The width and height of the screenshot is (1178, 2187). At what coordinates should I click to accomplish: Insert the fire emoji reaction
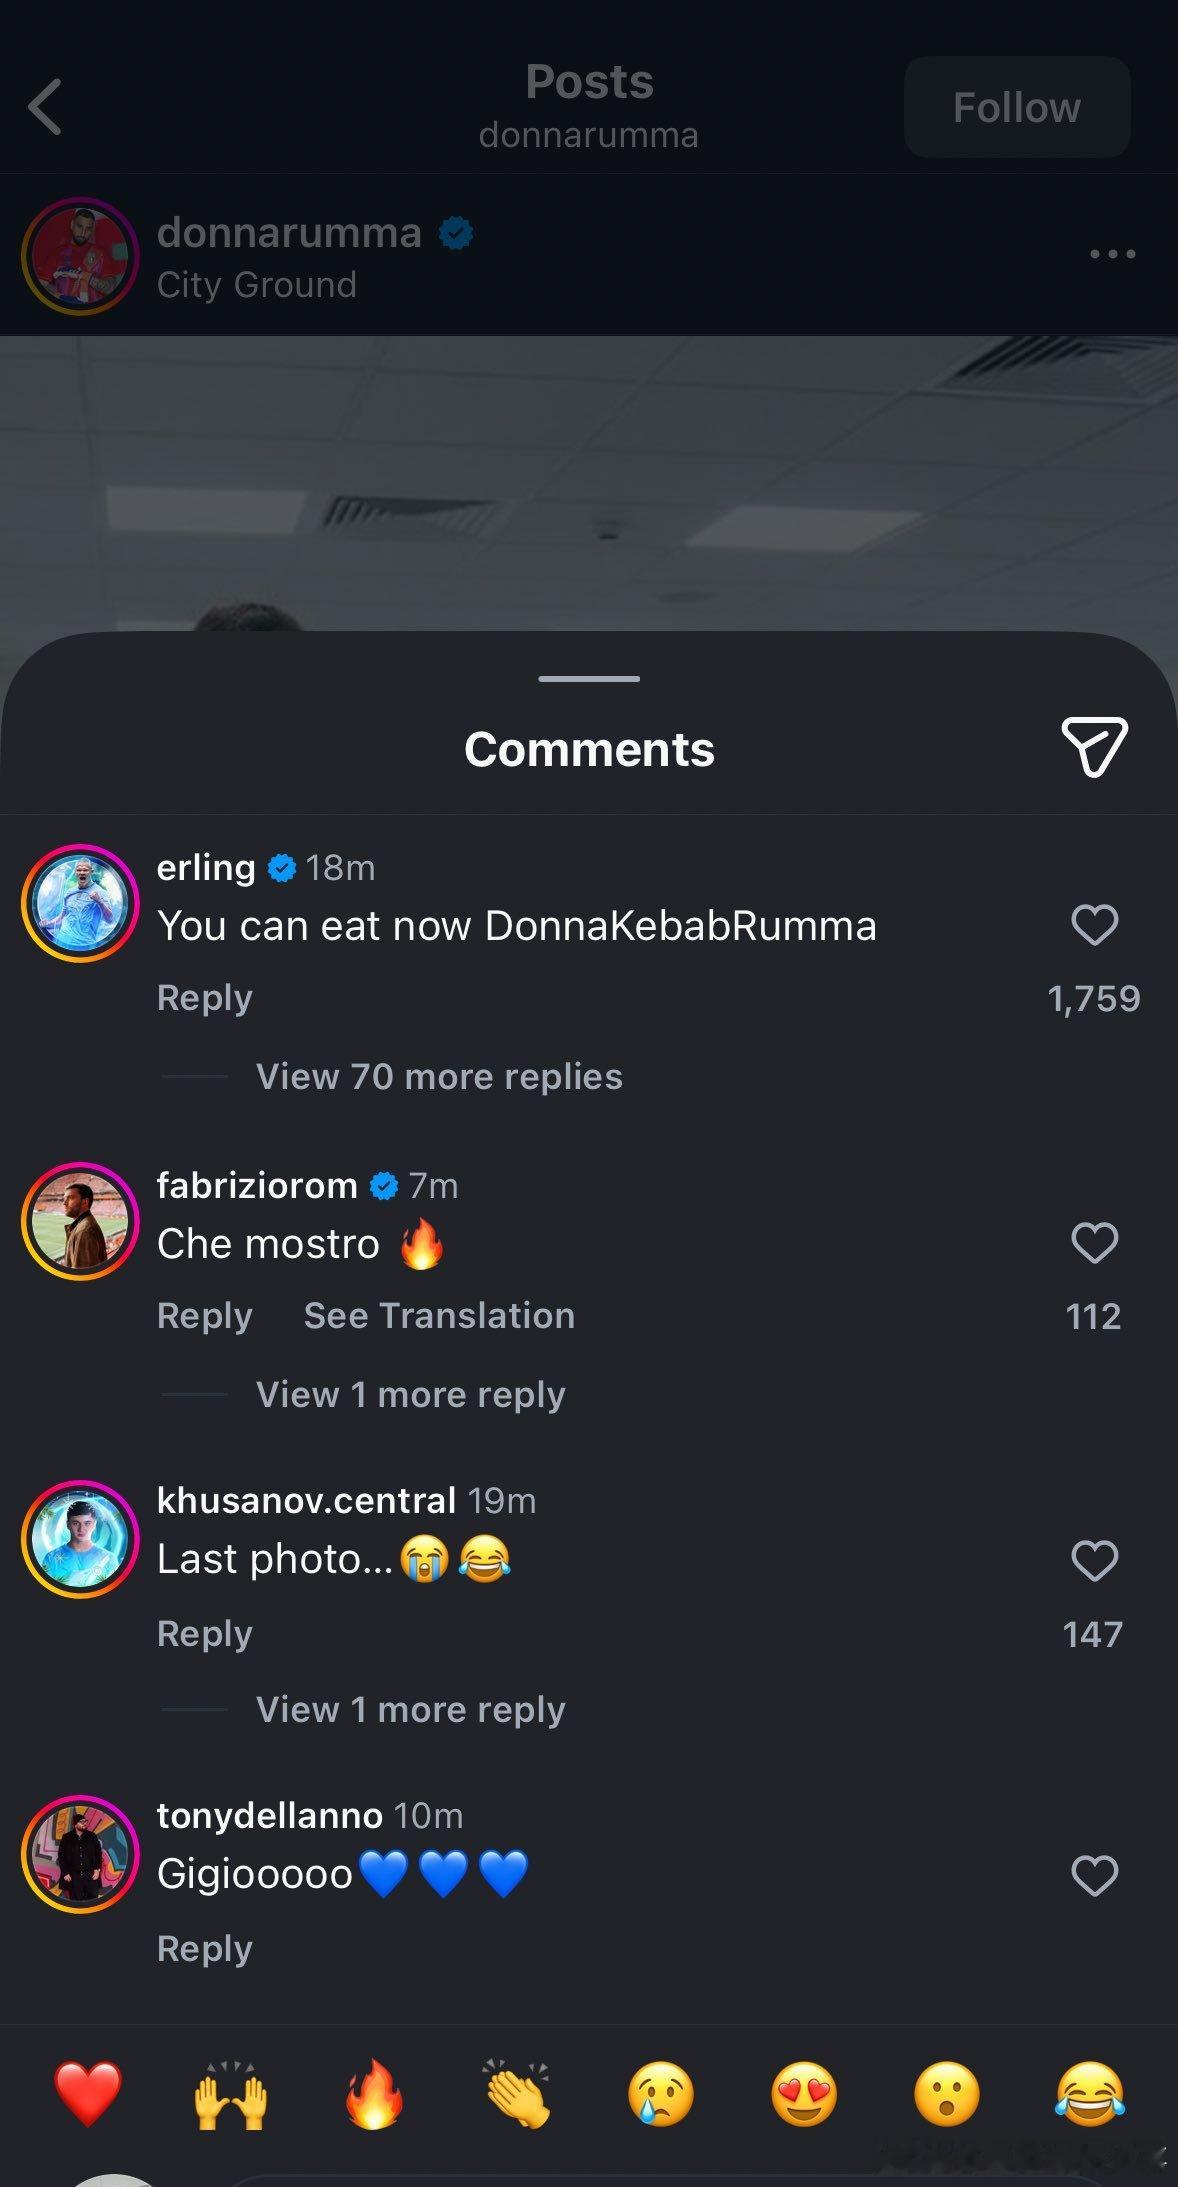374,2093
